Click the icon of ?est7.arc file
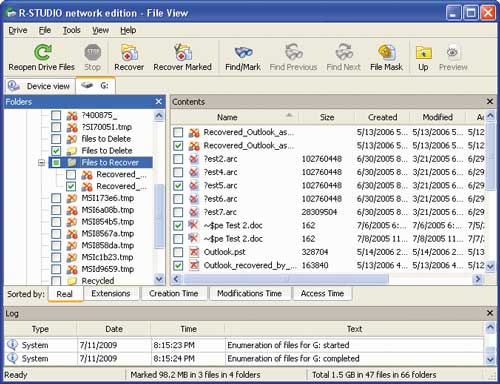 (194, 212)
